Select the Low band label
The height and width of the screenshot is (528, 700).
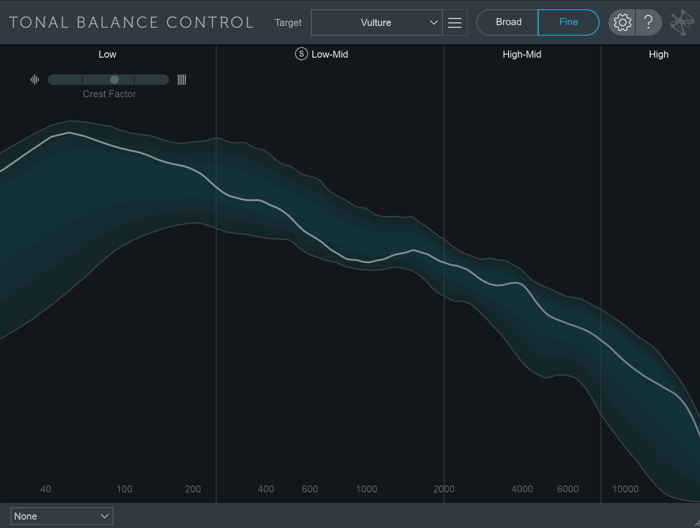107,54
